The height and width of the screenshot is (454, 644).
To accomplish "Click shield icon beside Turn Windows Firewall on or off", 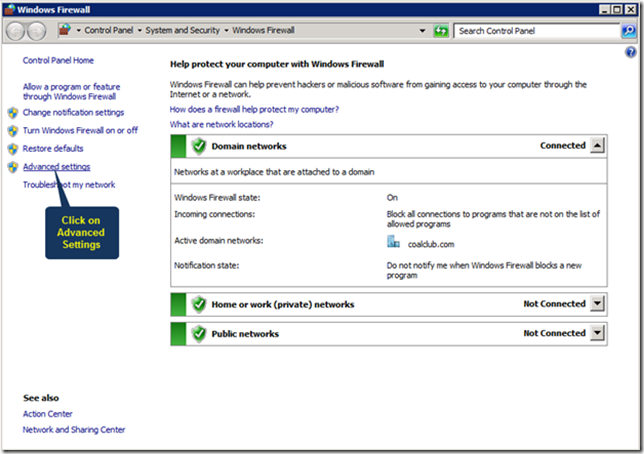I will (13, 131).
